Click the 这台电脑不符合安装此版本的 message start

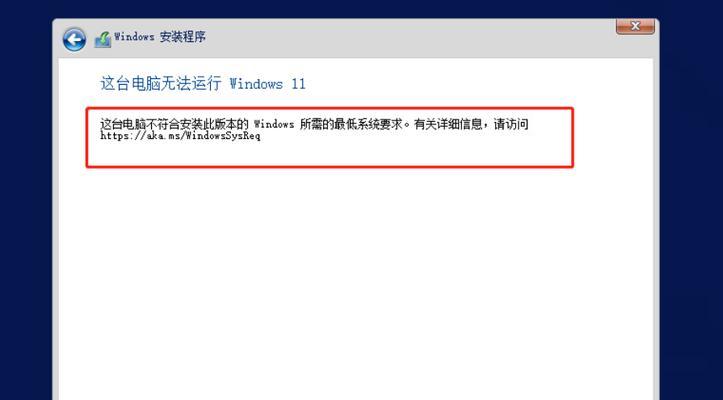coord(175,124)
